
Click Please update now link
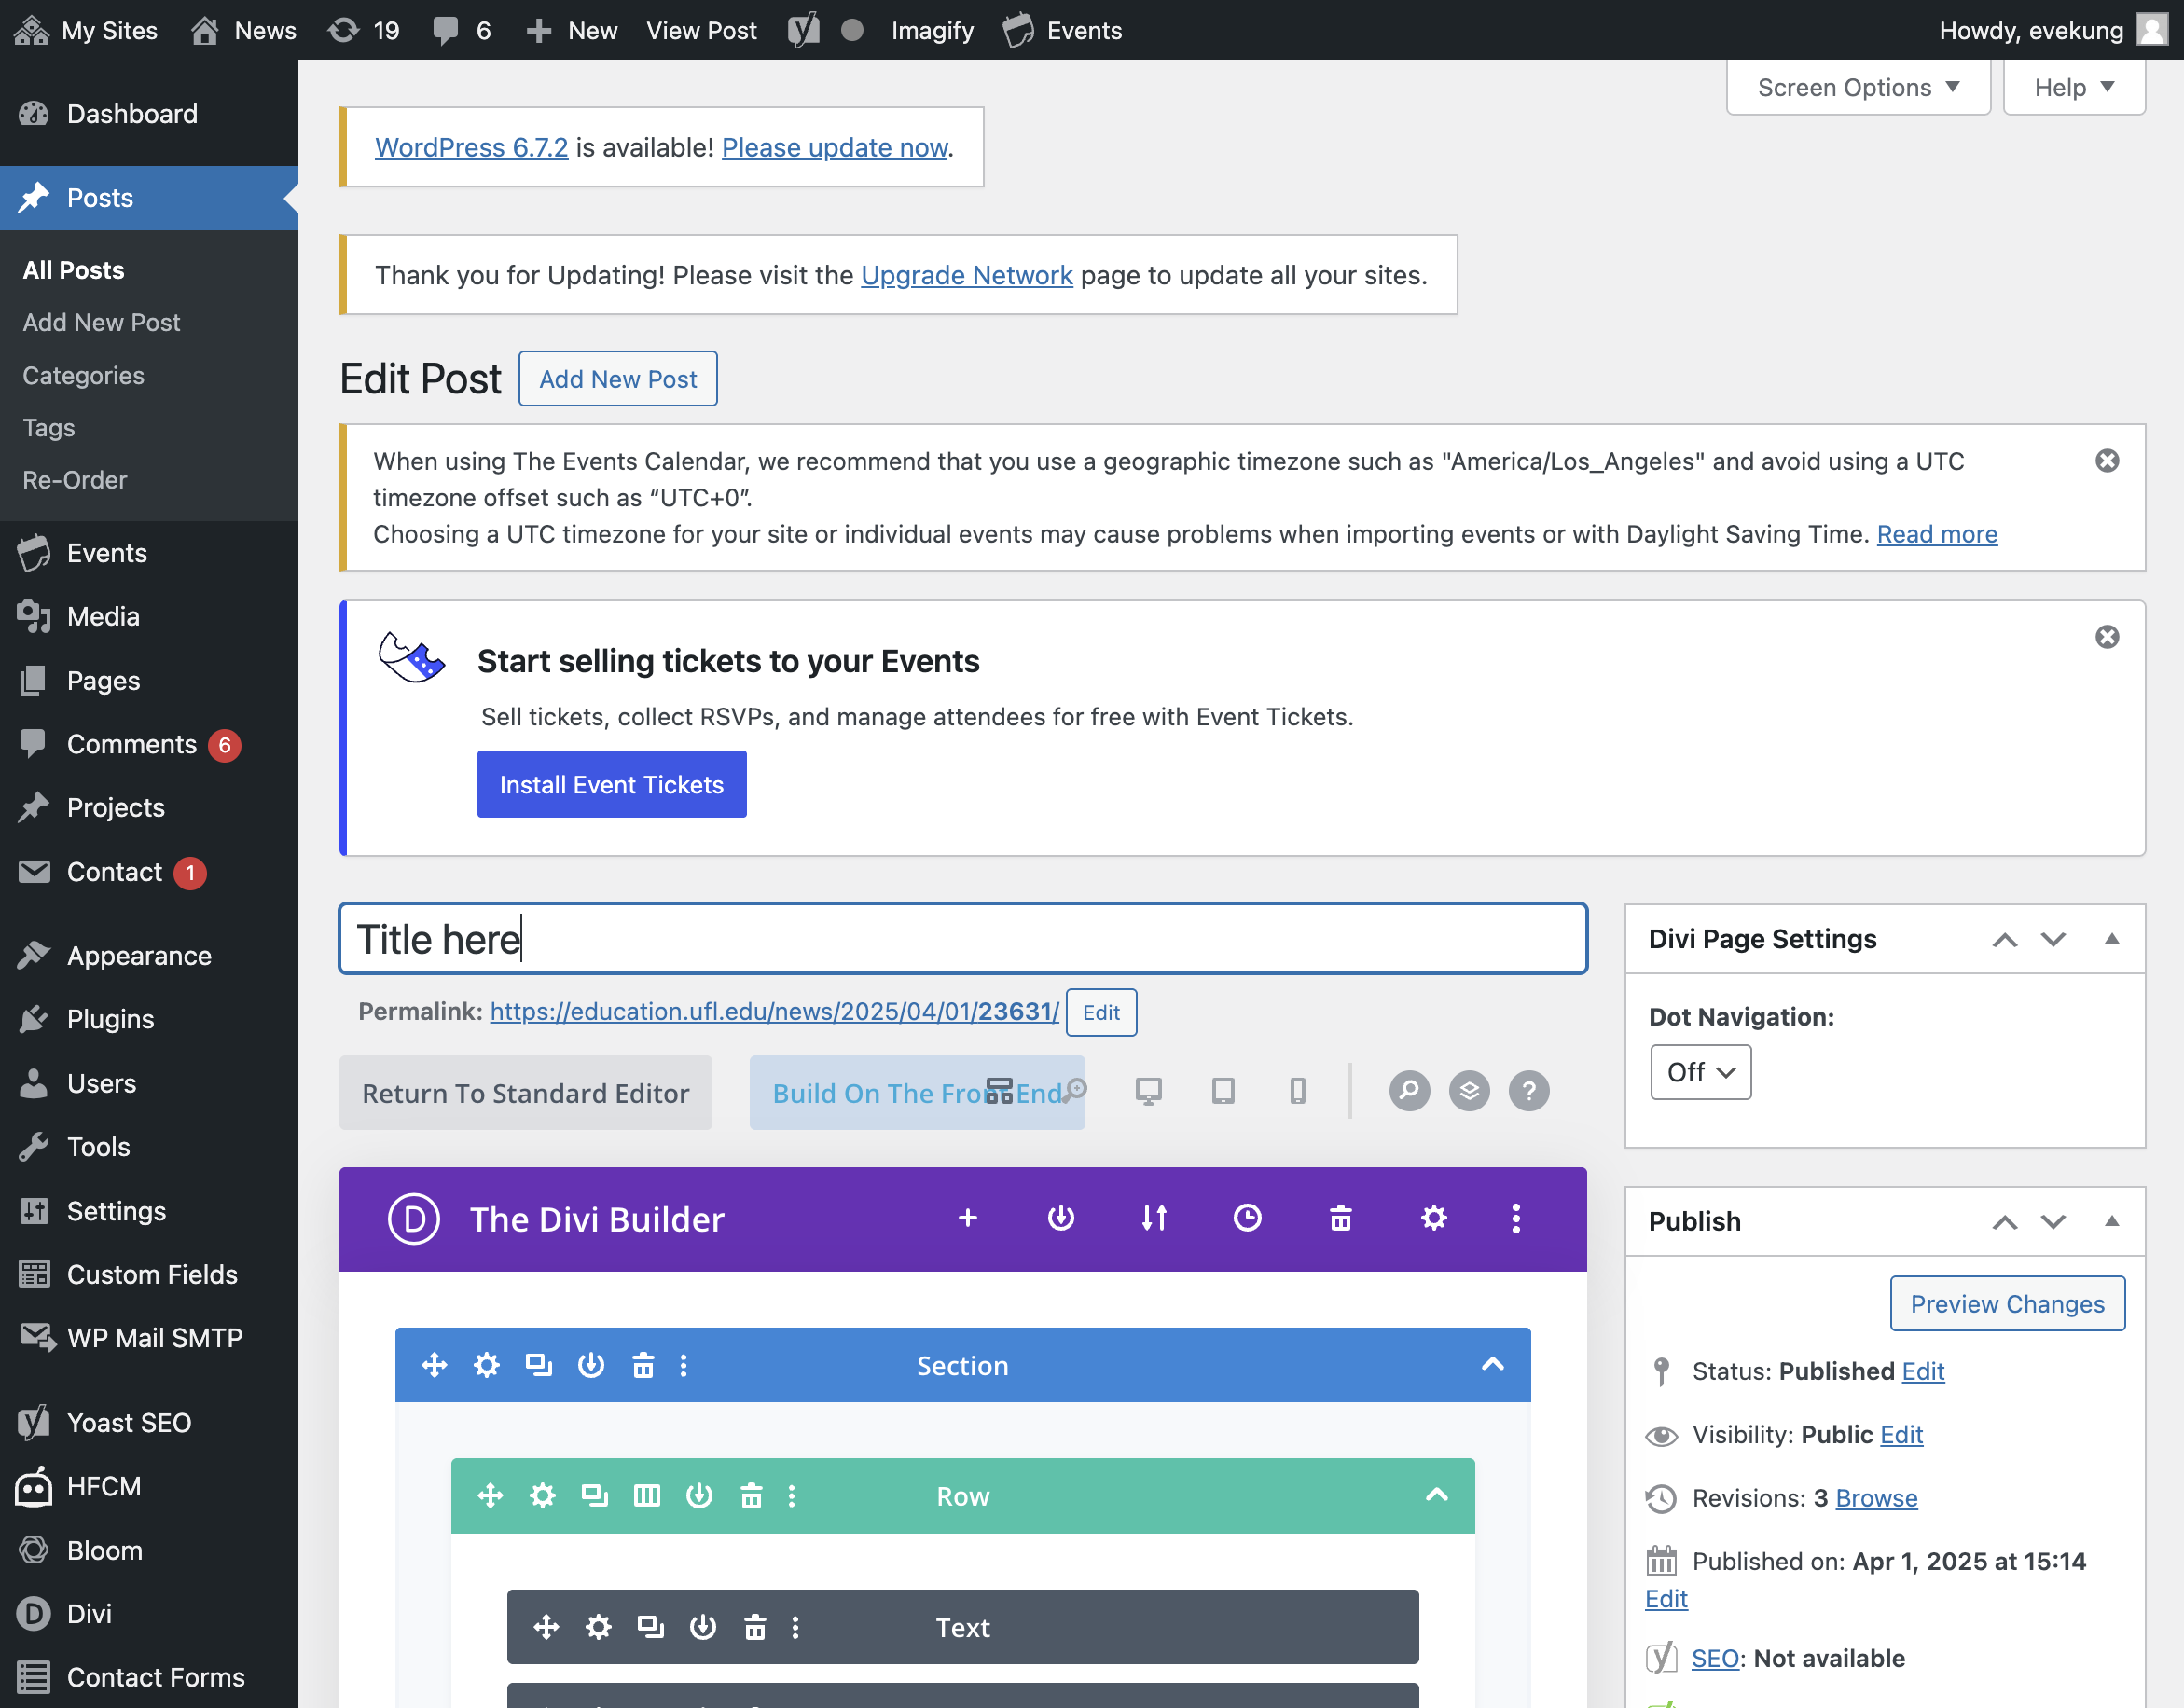(x=834, y=147)
